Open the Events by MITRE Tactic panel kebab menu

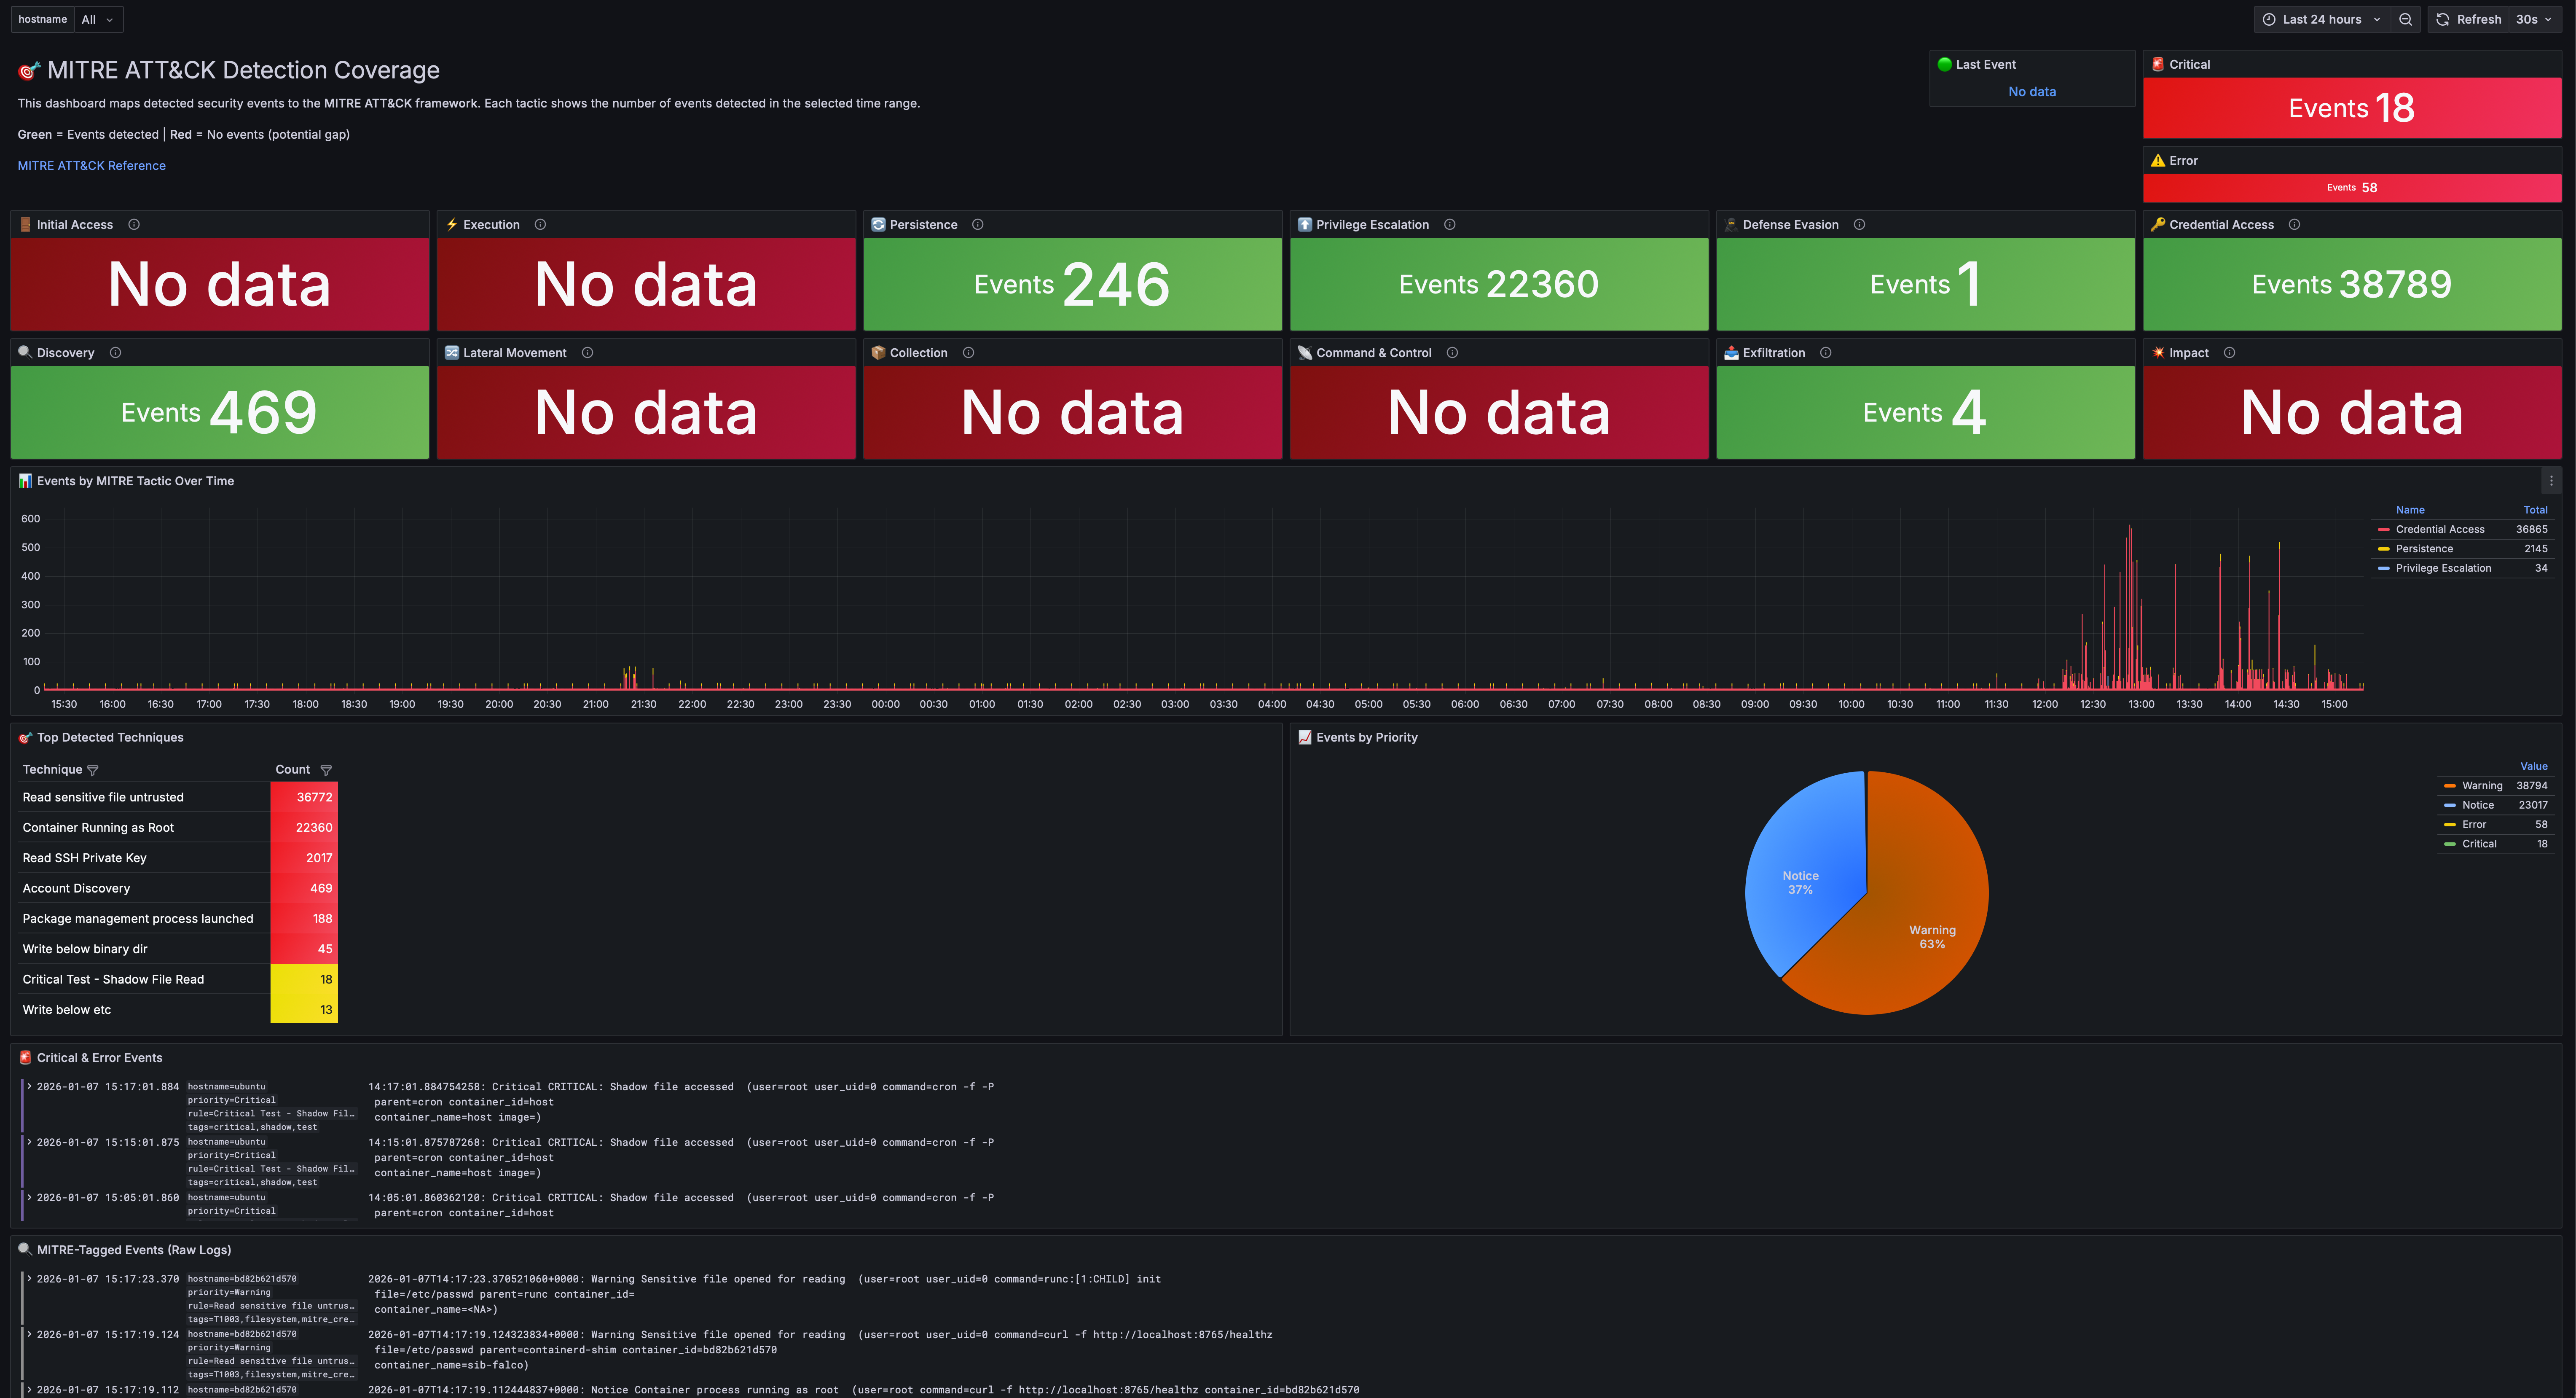point(2551,481)
